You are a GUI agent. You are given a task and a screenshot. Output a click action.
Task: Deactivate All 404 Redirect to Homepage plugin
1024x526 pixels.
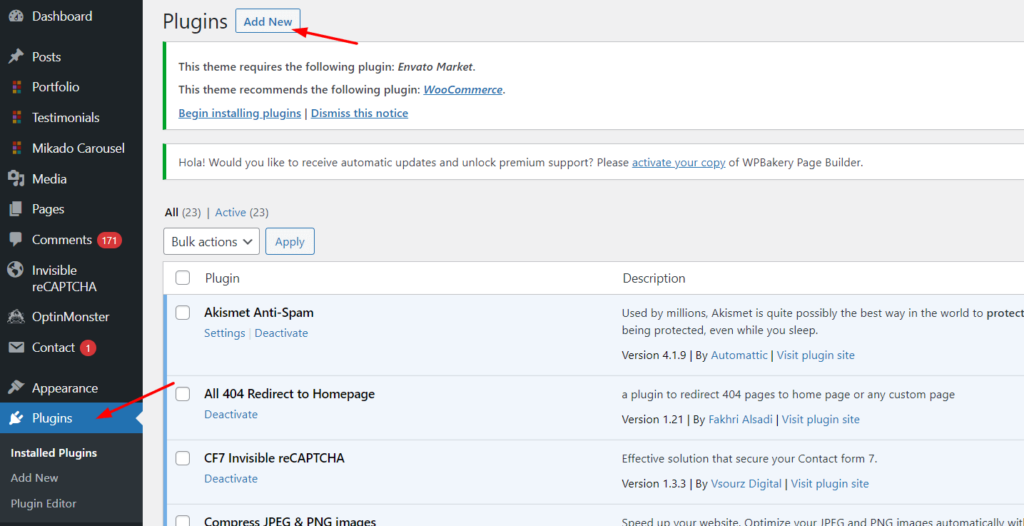231,414
